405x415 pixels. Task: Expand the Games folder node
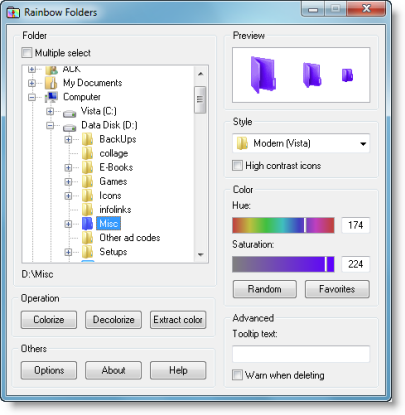68,182
